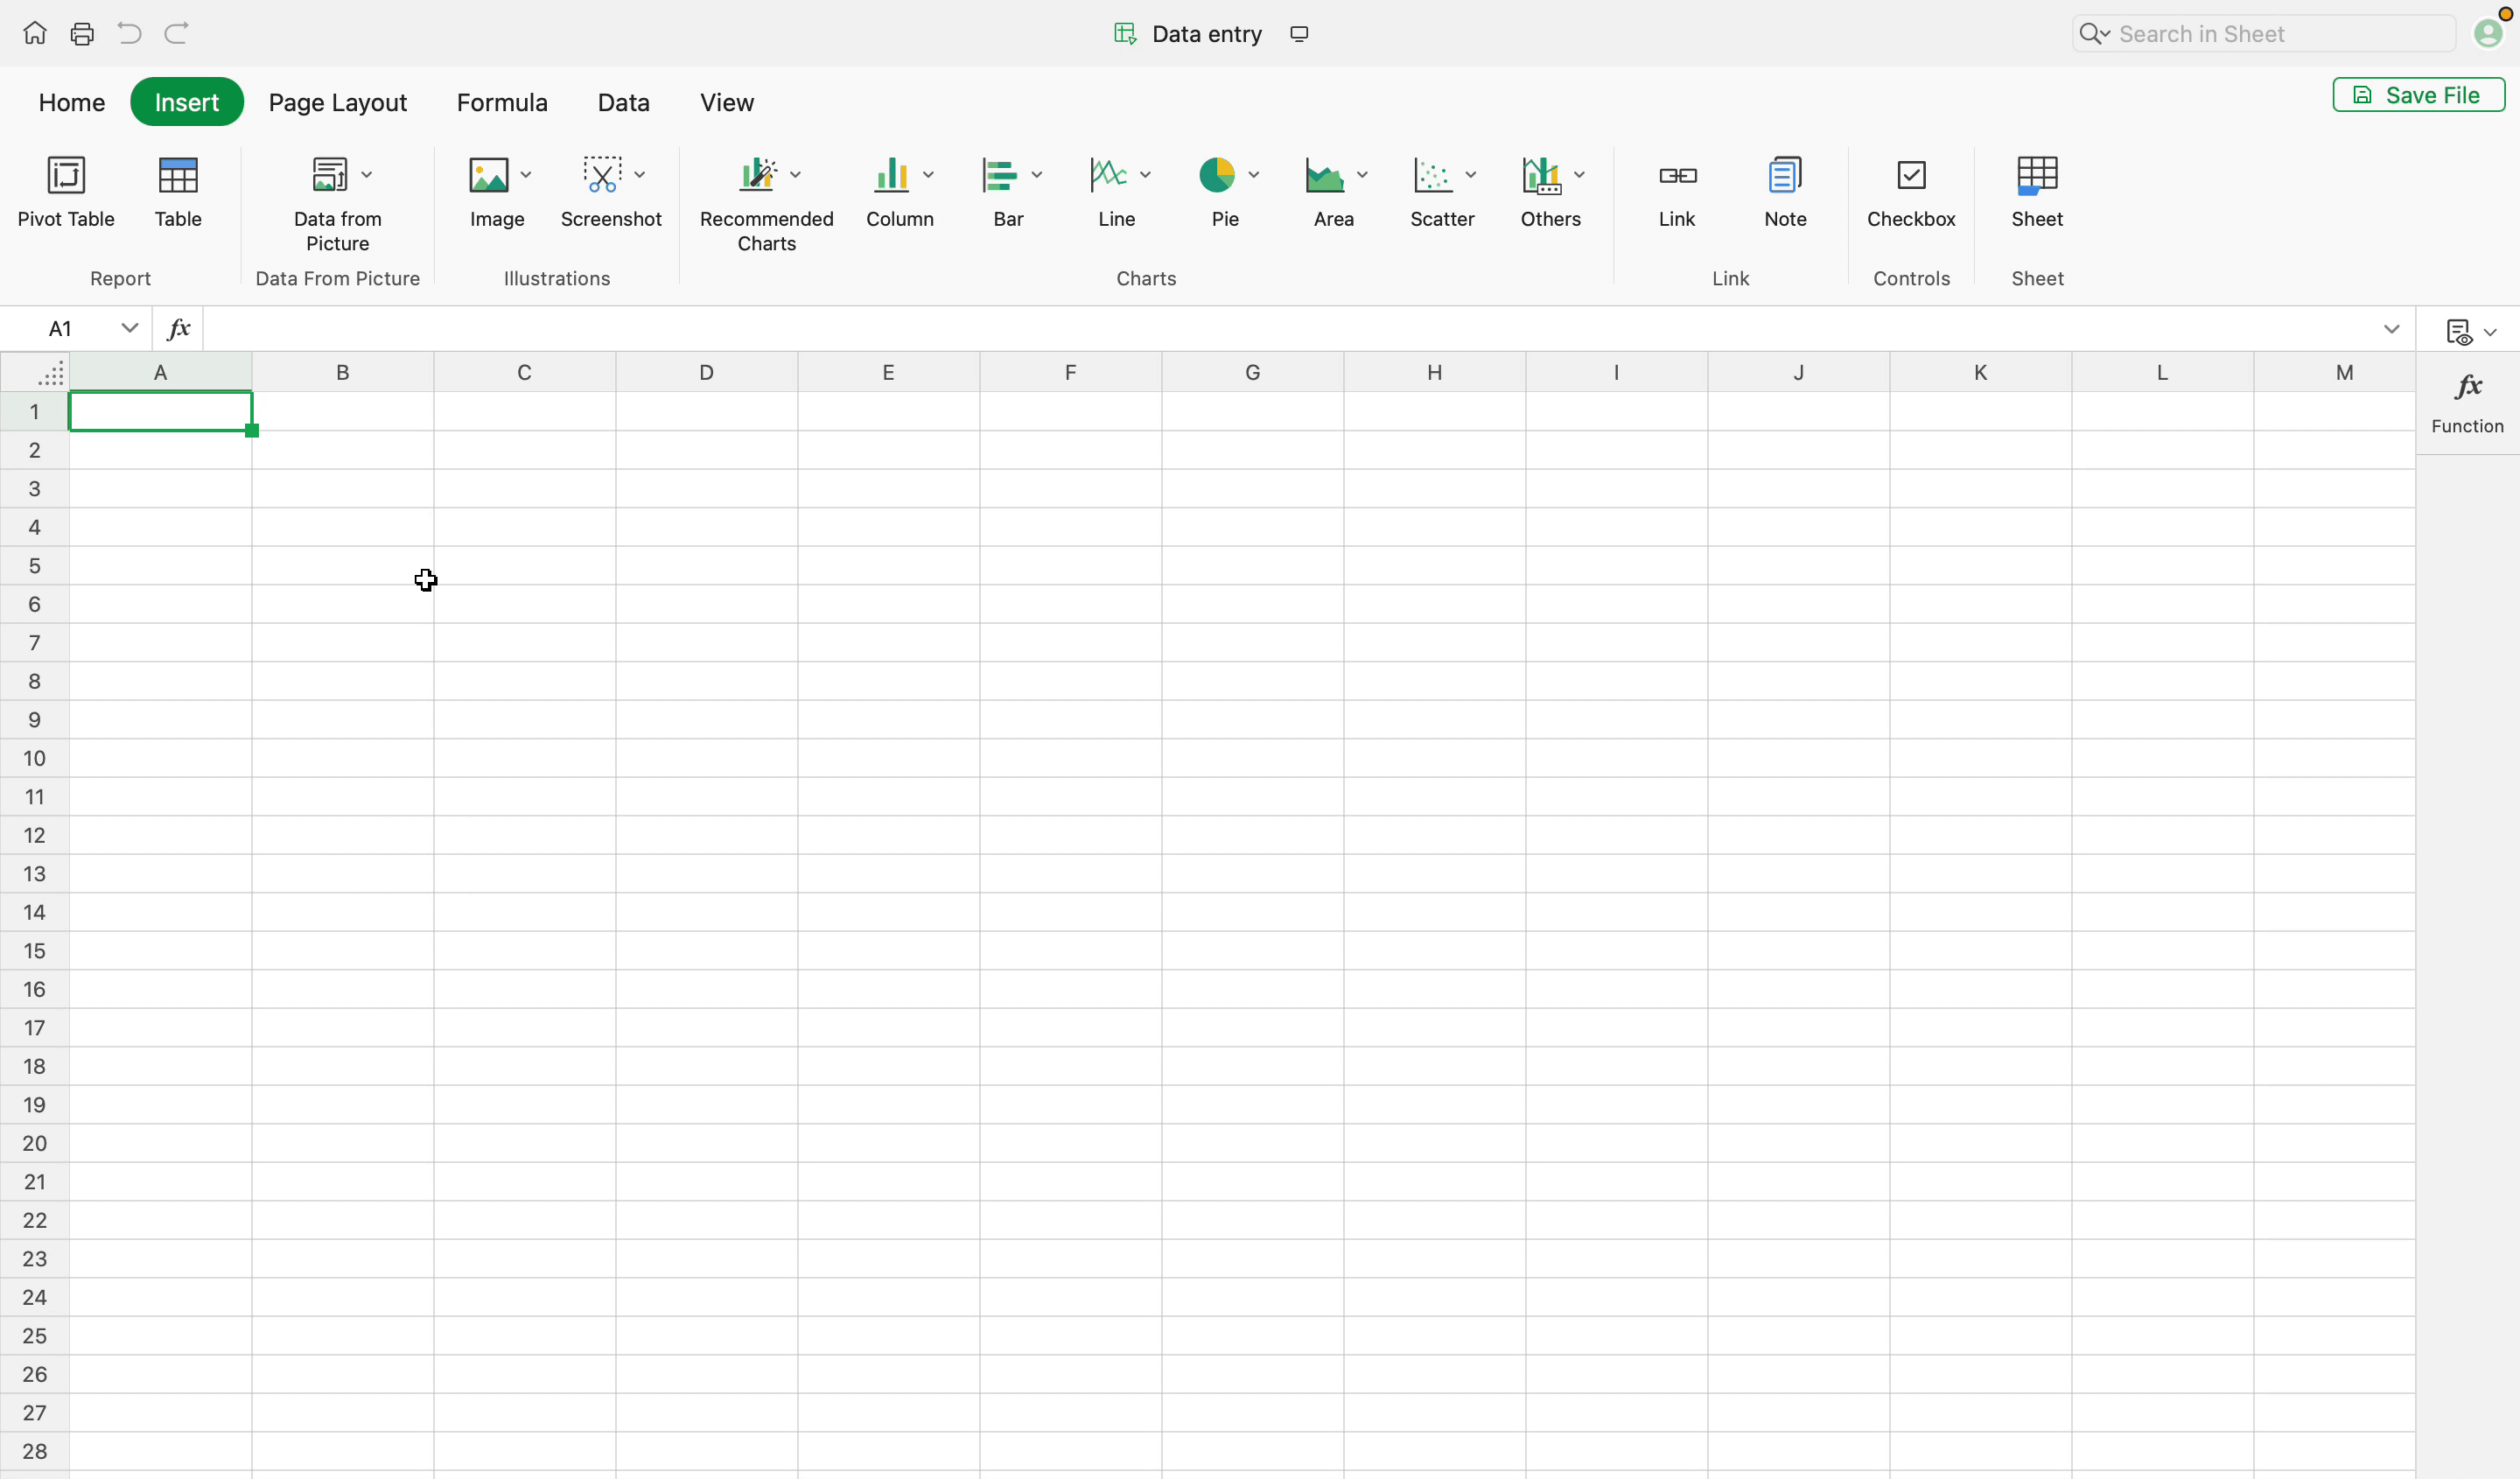
Task: Select column D header
Action: [706, 372]
